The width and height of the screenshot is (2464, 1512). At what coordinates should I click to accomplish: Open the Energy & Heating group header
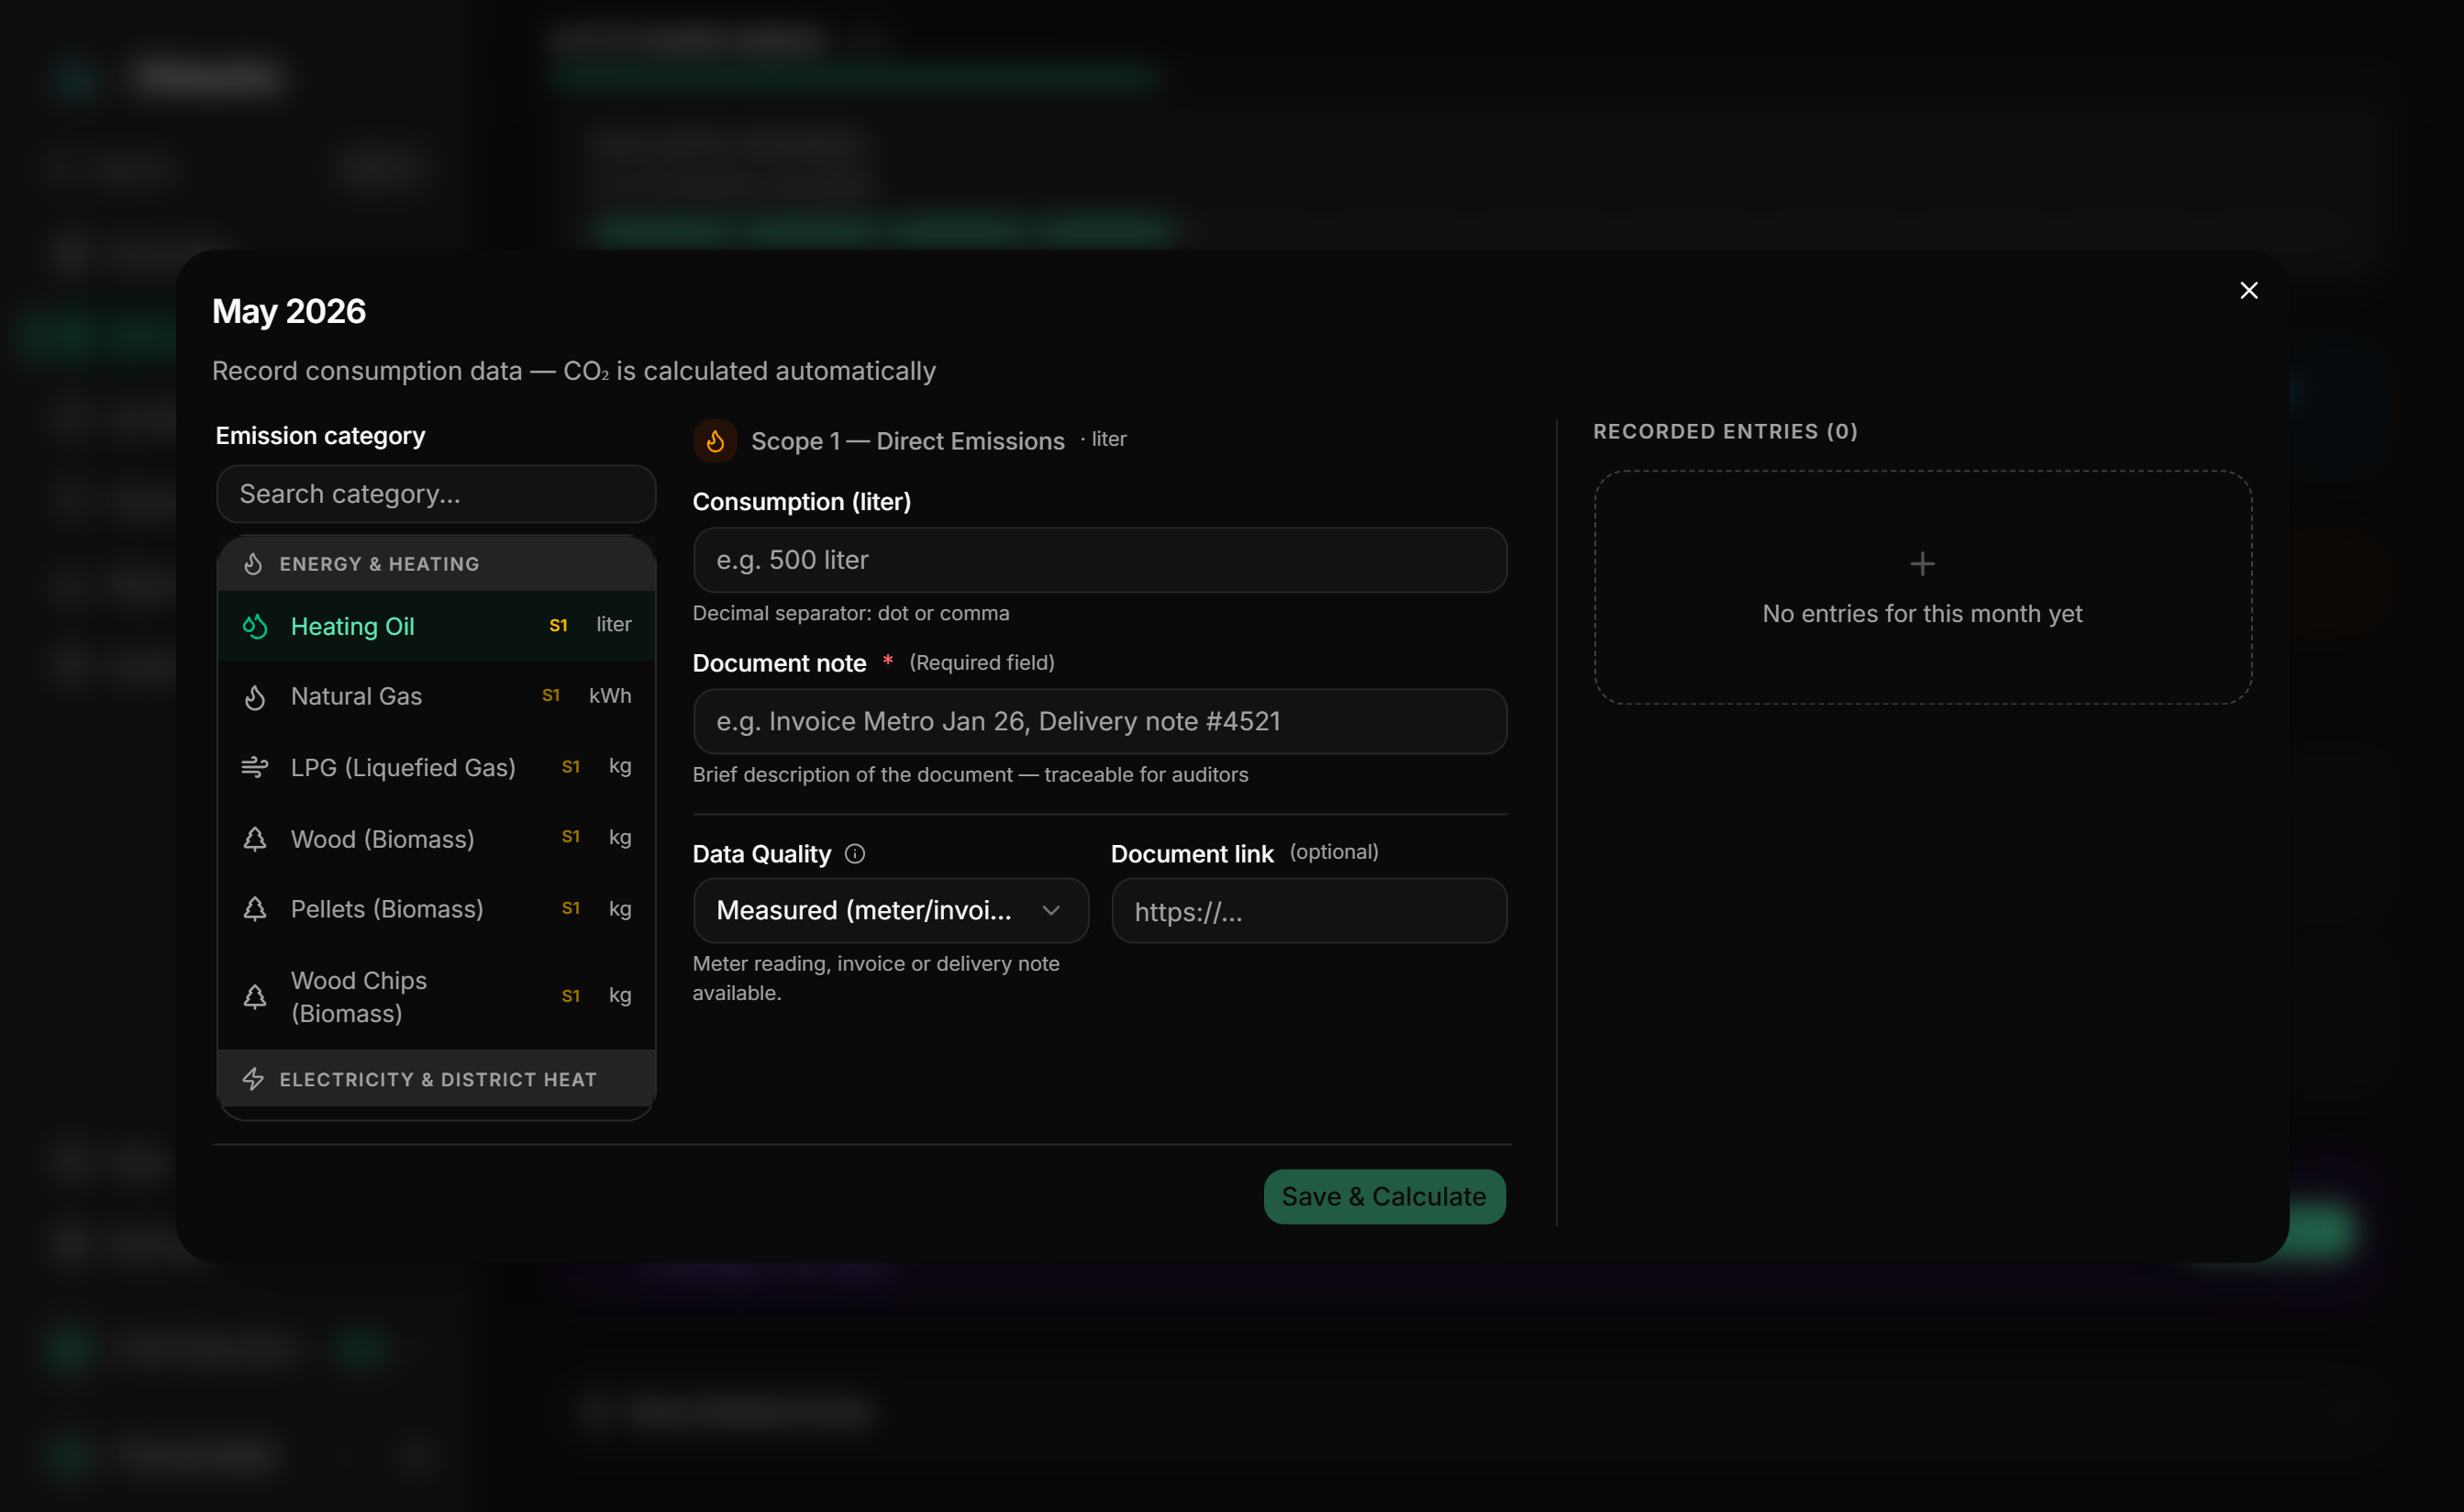click(436, 564)
